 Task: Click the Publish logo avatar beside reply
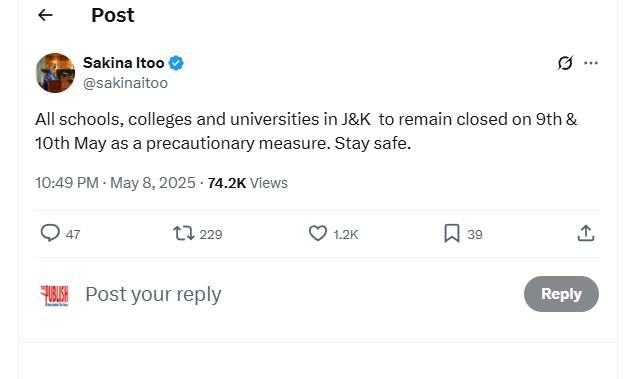coord(54,295)
